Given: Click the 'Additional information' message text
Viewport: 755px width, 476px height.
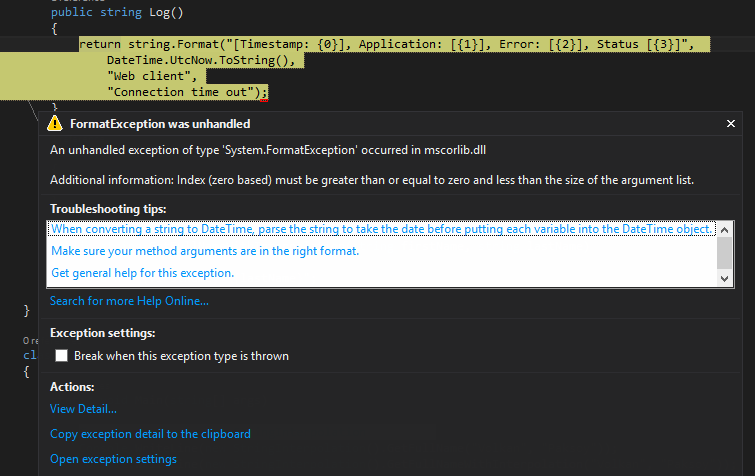Looking at the screenshot, I should coord(372,180).
